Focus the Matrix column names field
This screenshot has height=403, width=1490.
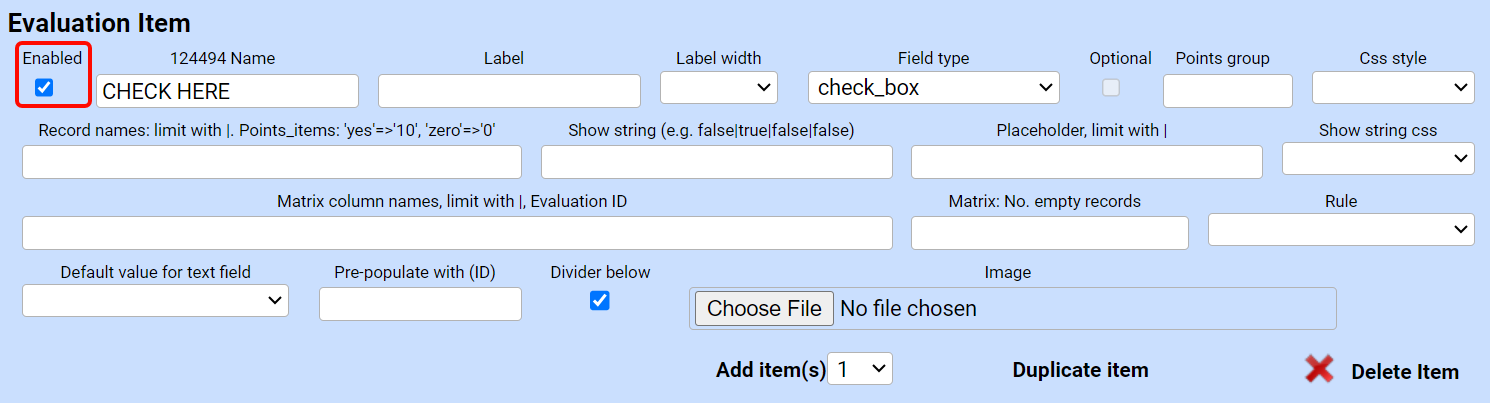point(457,233)
